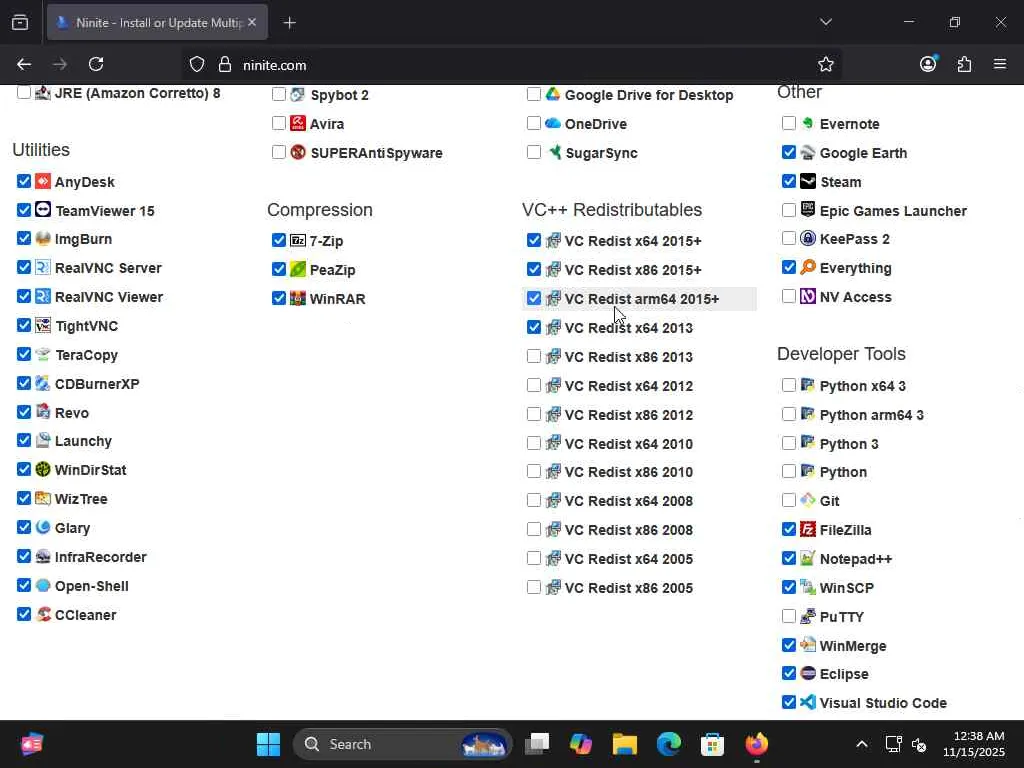Image resolution: width=1024 pixels, height=768 pixels.
Task: Click the Epic Games Launcher icon
Action: (x=808, y=210)
